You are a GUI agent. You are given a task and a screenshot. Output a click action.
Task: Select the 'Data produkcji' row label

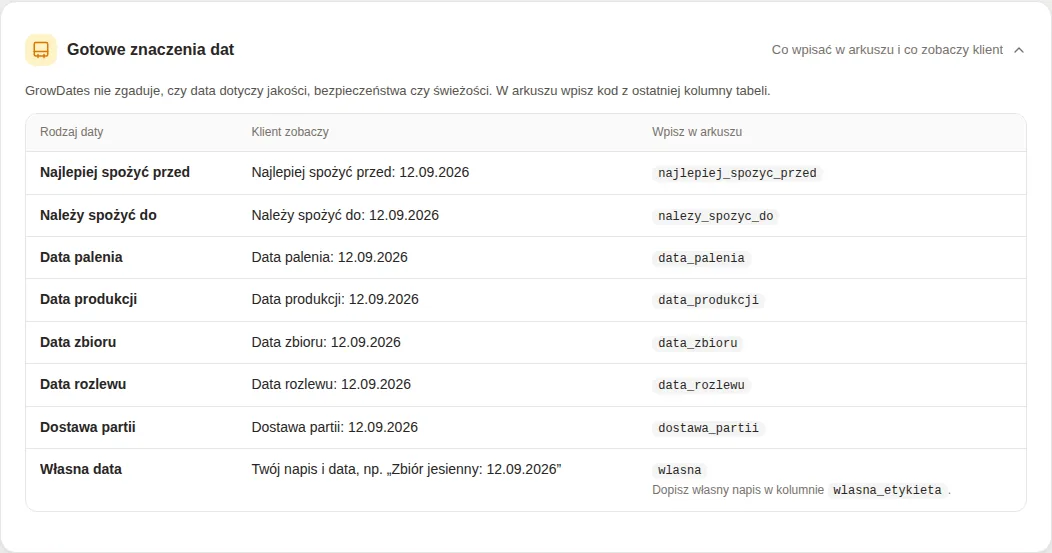point(89,299)
